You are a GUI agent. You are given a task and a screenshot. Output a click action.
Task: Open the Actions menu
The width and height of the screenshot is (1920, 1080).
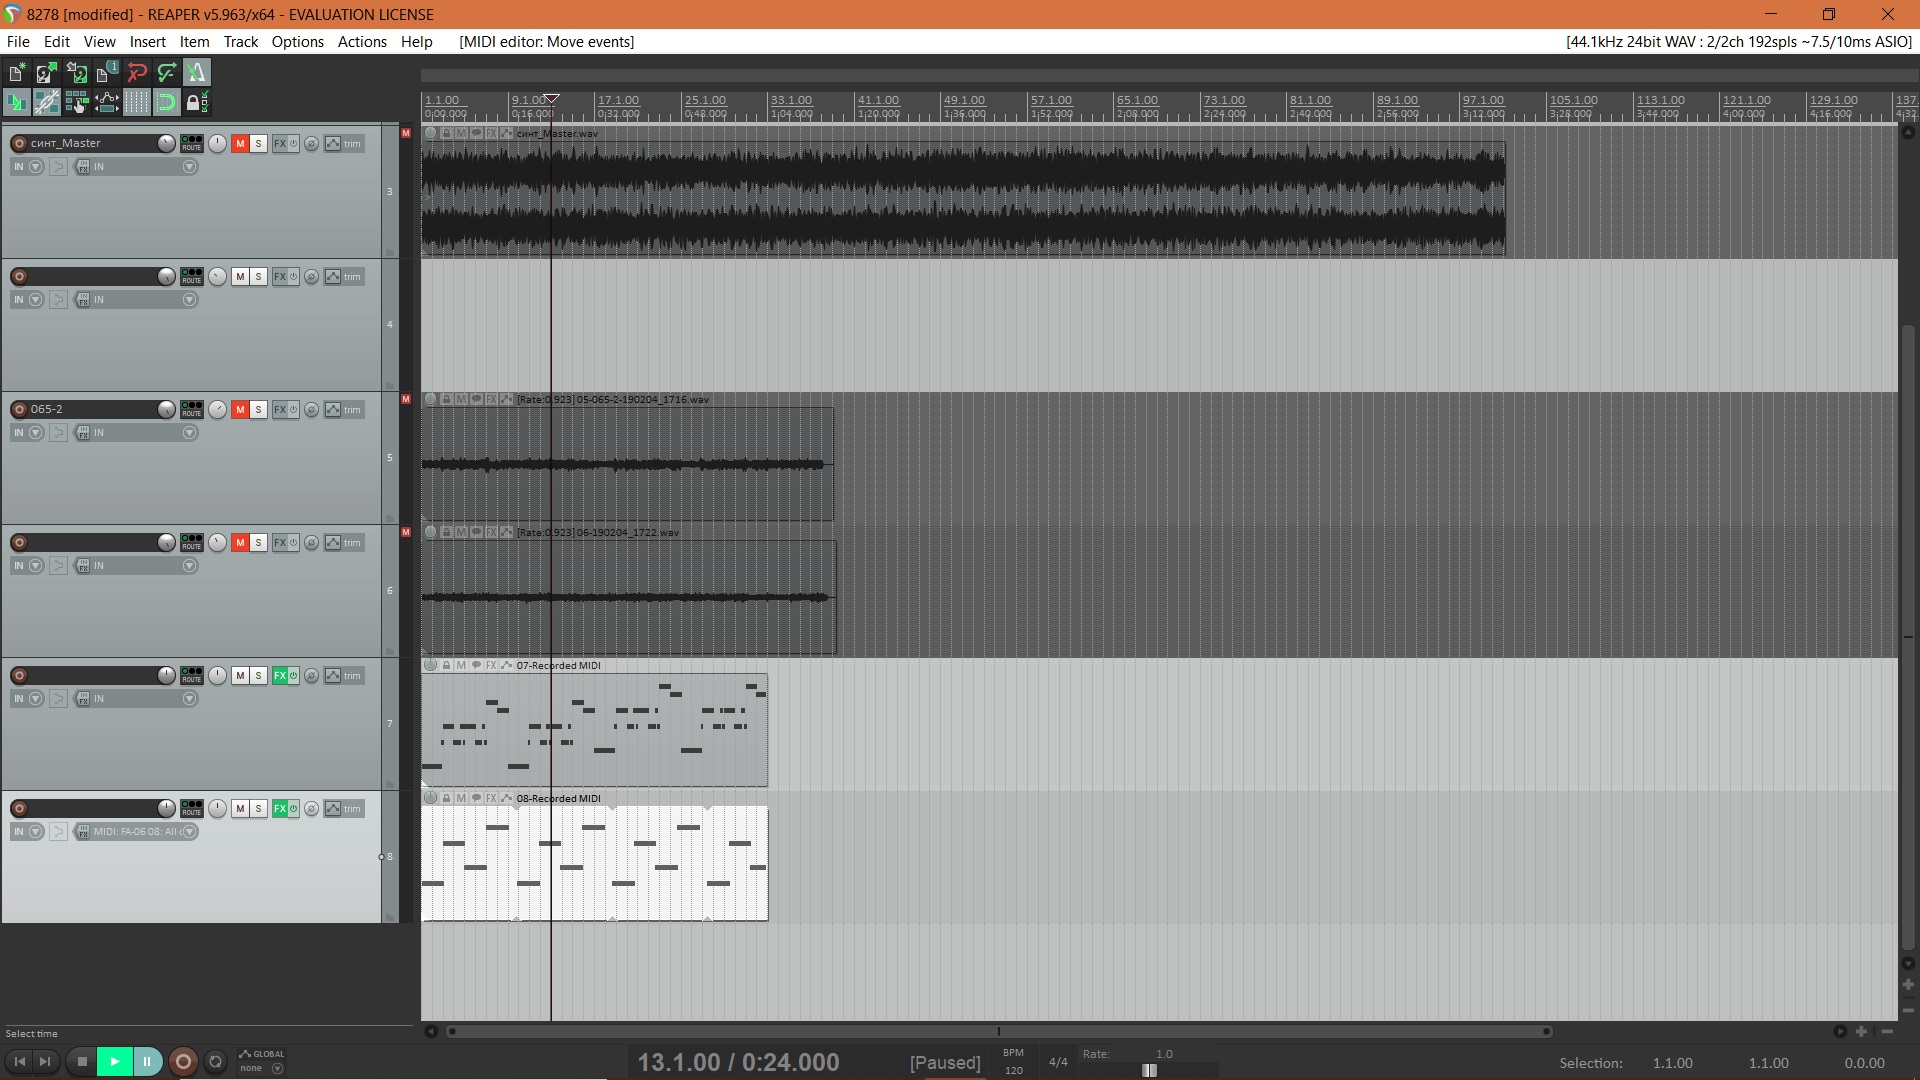(362, 41)
